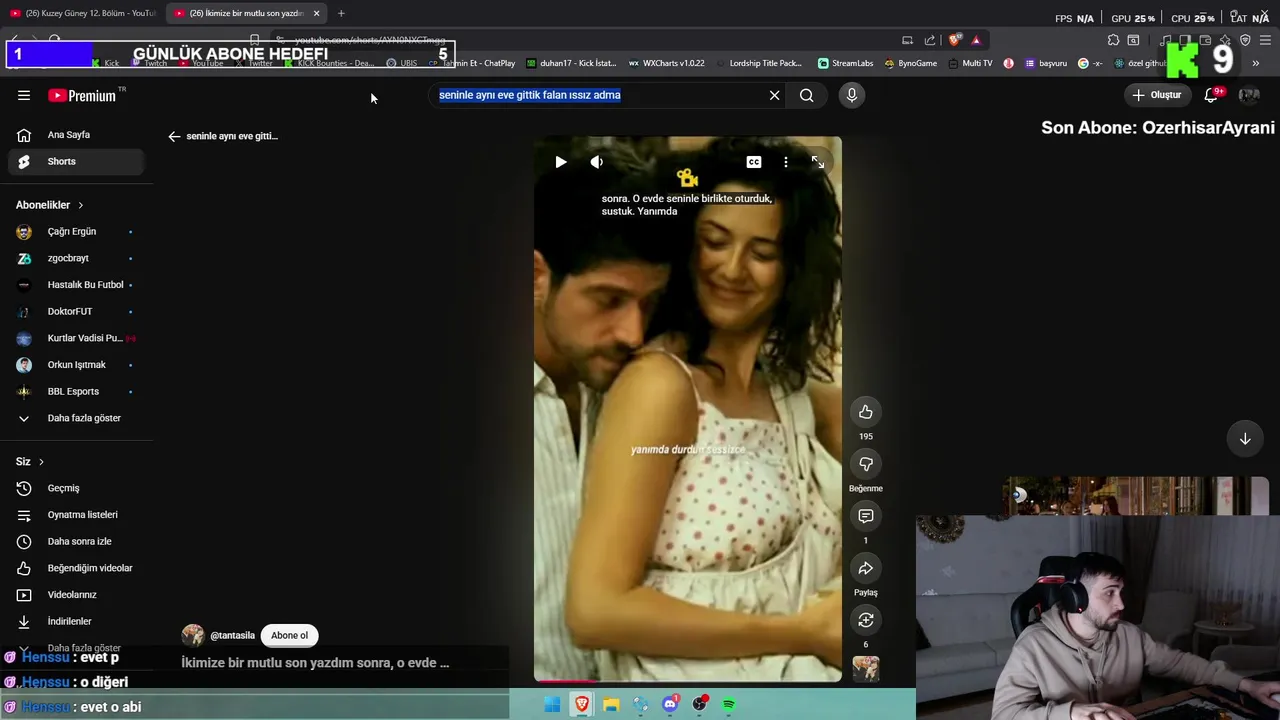Image resolution: width=1280 pixels, height=720 pixels.
Task: Open Multi TV bookmark
Action: point(970,63)
